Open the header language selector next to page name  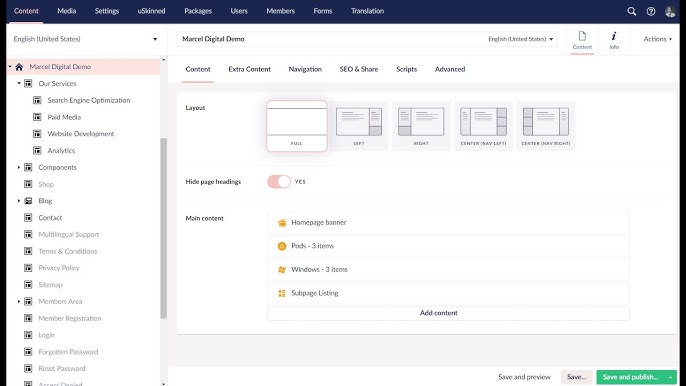521,39
